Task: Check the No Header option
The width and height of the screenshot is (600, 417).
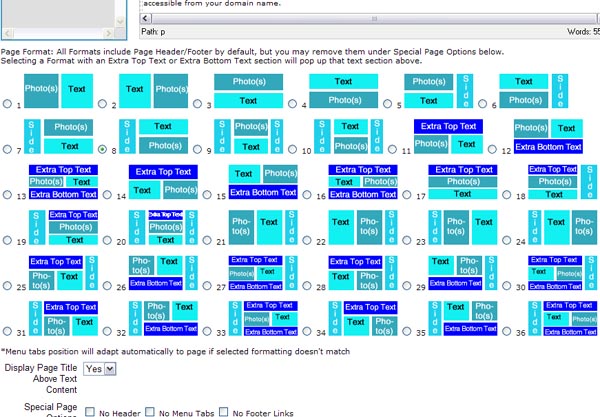Action: point(90,412)
